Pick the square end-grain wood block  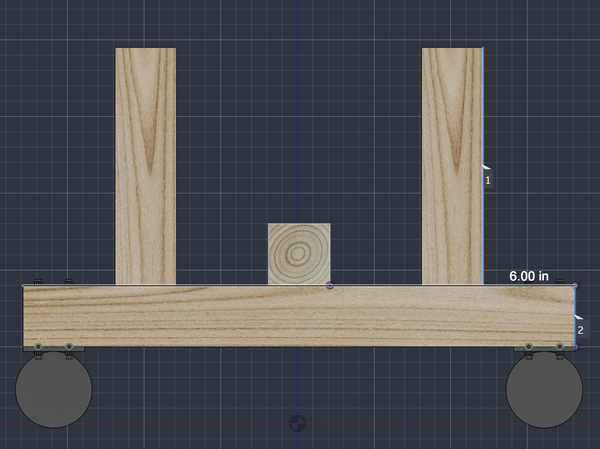(x=299, y=254)
